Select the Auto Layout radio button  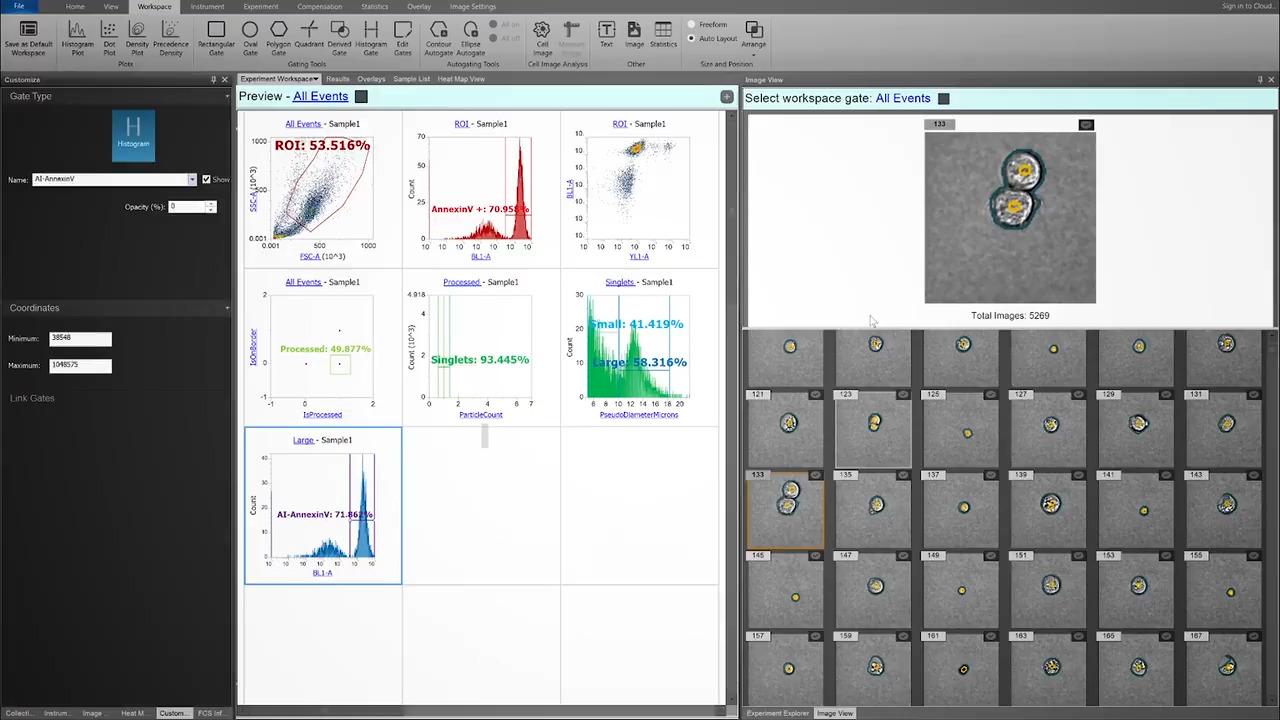pos(692,38)
